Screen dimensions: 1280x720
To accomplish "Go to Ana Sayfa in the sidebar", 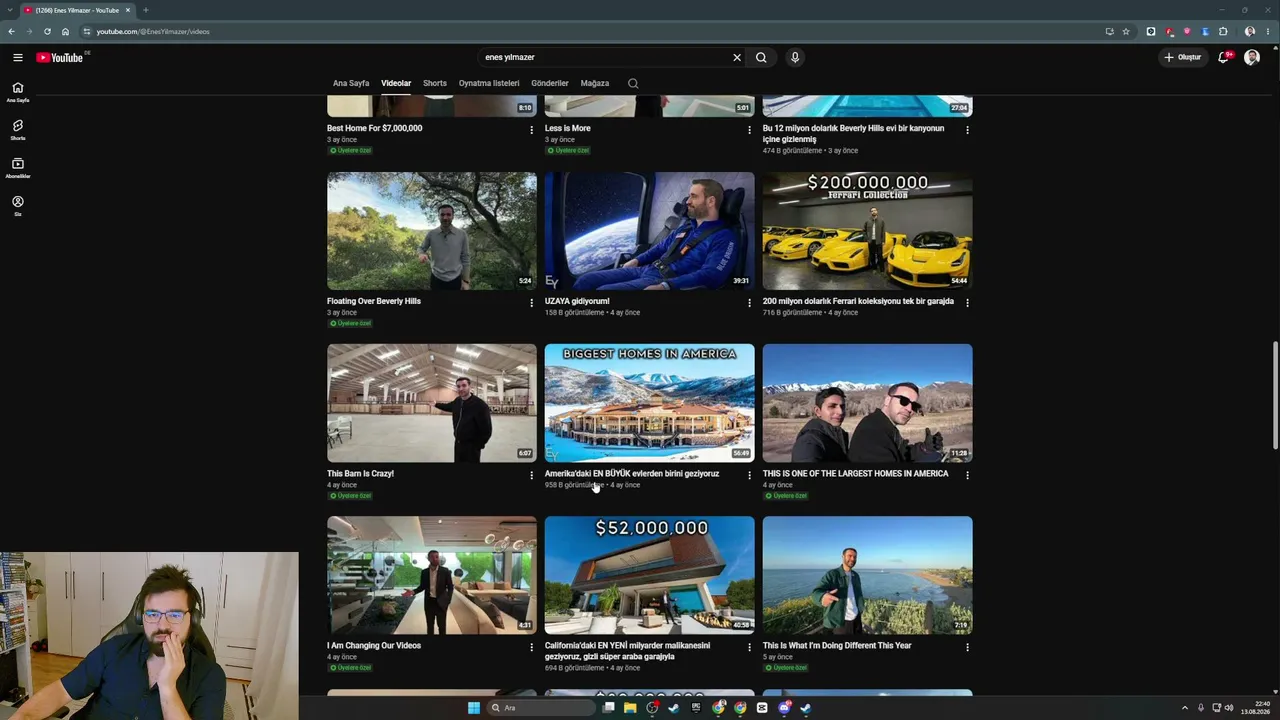I will [x=18, y=92].
